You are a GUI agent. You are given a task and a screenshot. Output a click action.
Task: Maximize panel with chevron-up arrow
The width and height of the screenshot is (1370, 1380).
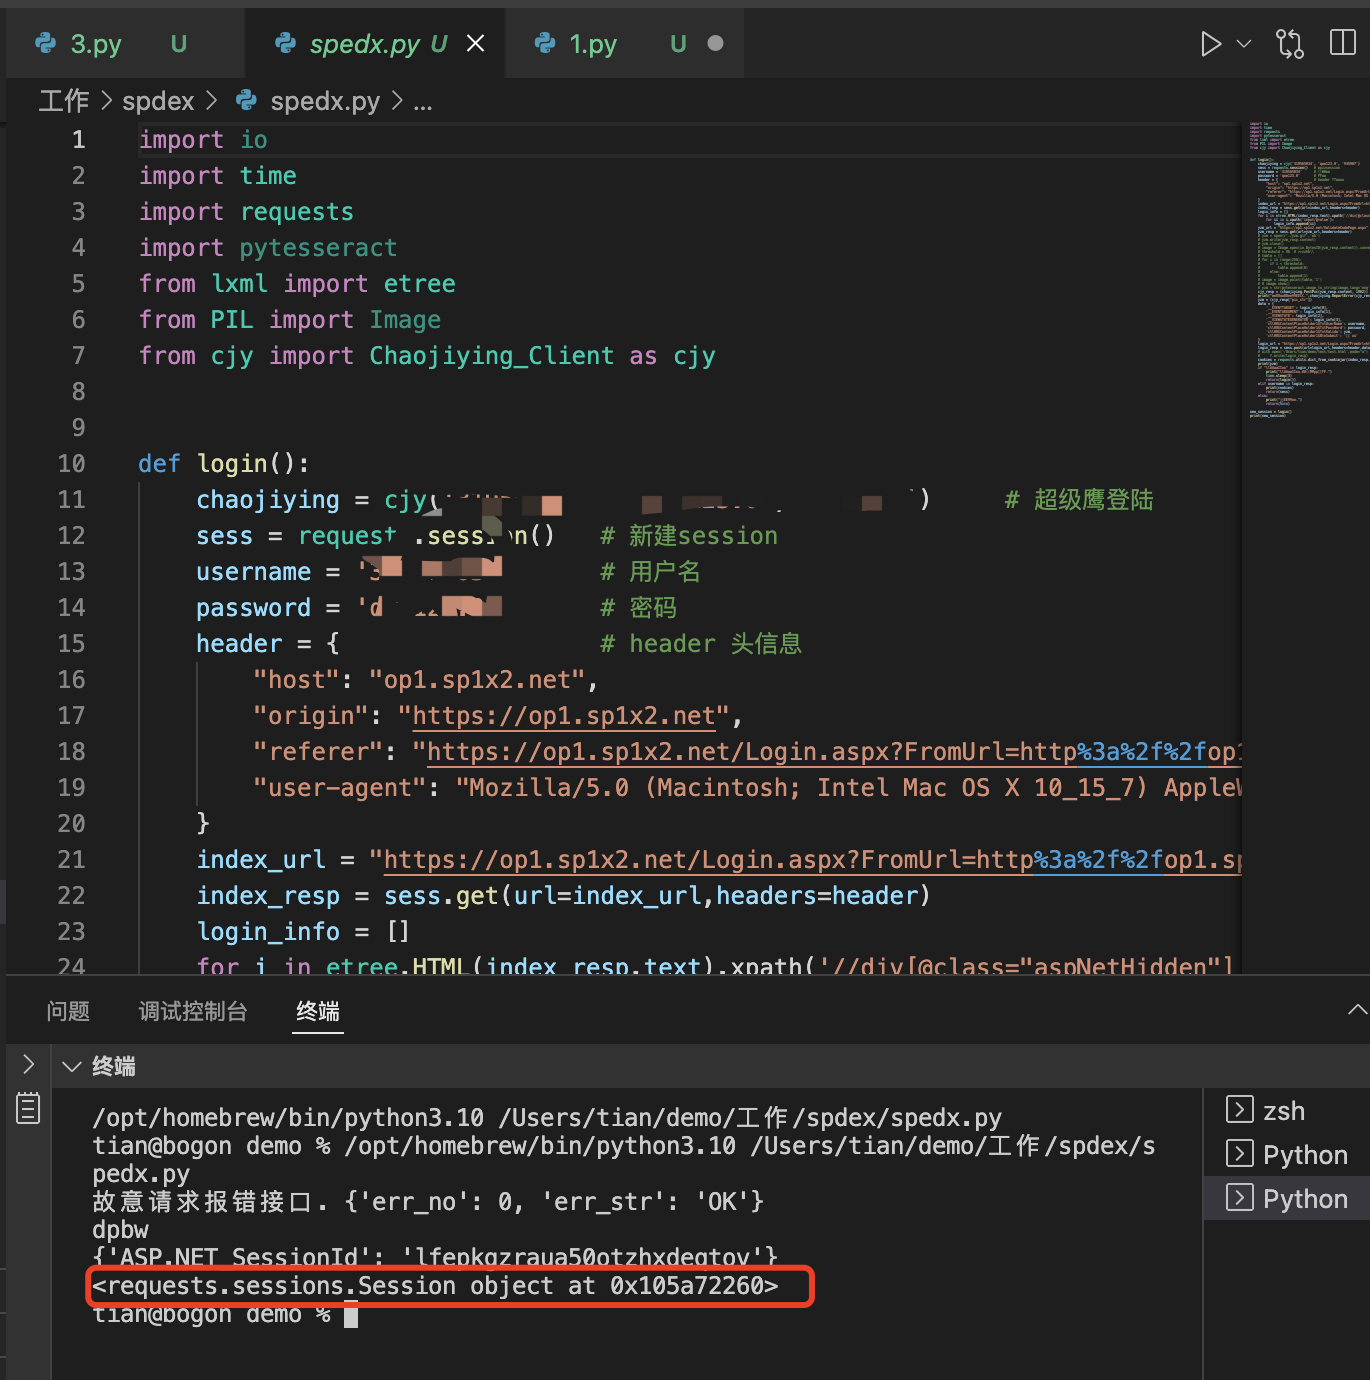coord(1357,1010)
